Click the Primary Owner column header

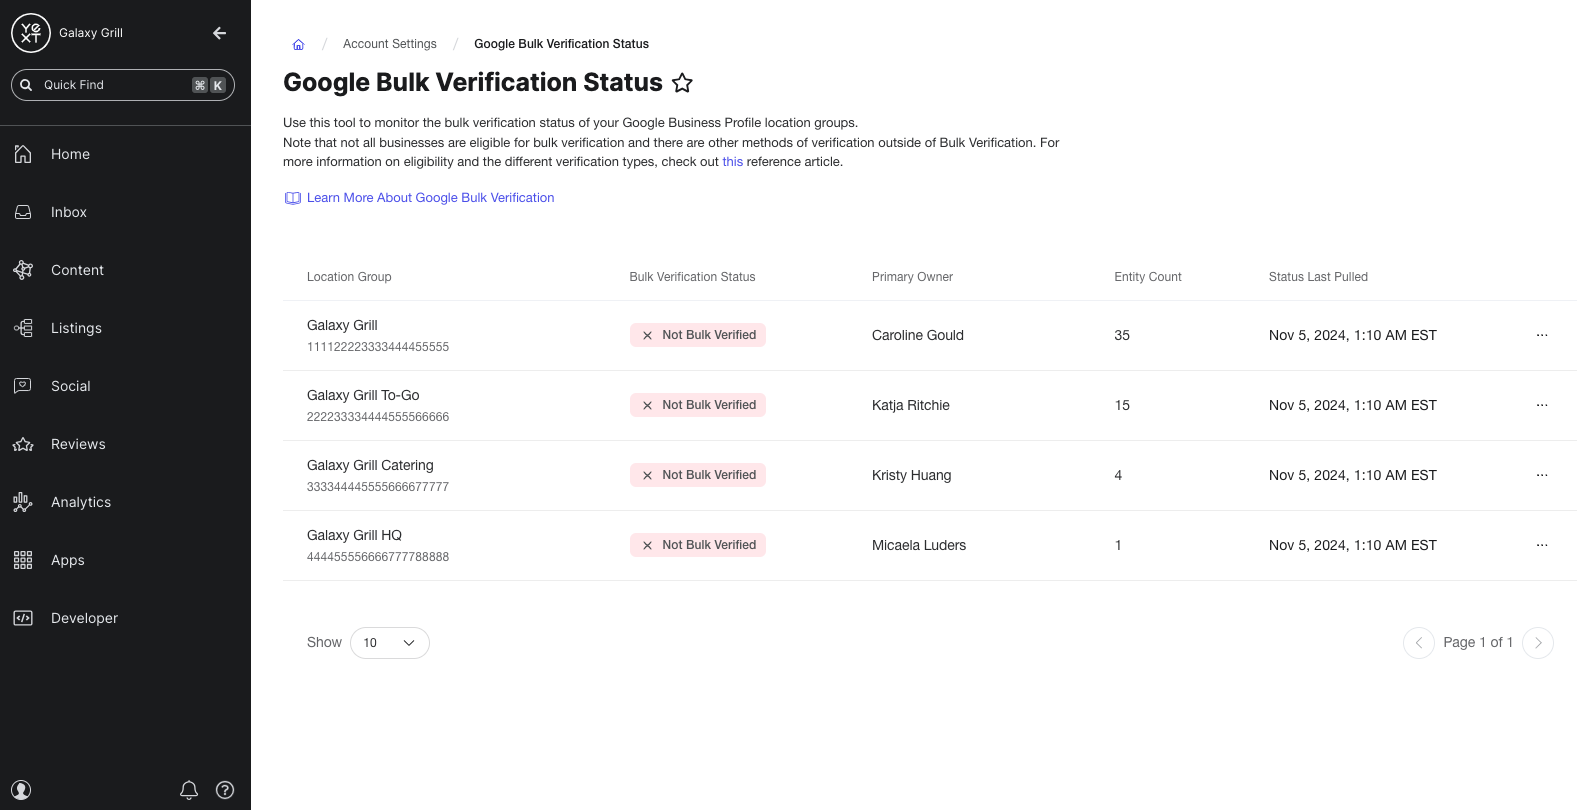[x=912, y=277]
